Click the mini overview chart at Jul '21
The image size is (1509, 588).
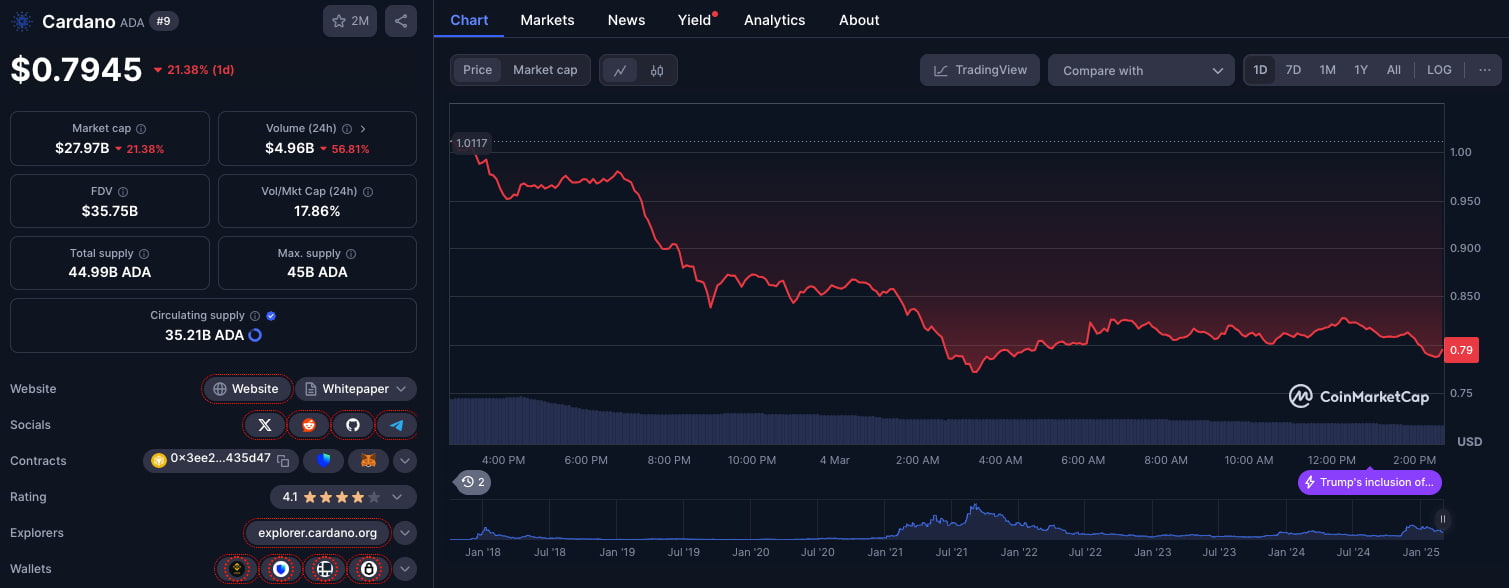tap(952, 522)
